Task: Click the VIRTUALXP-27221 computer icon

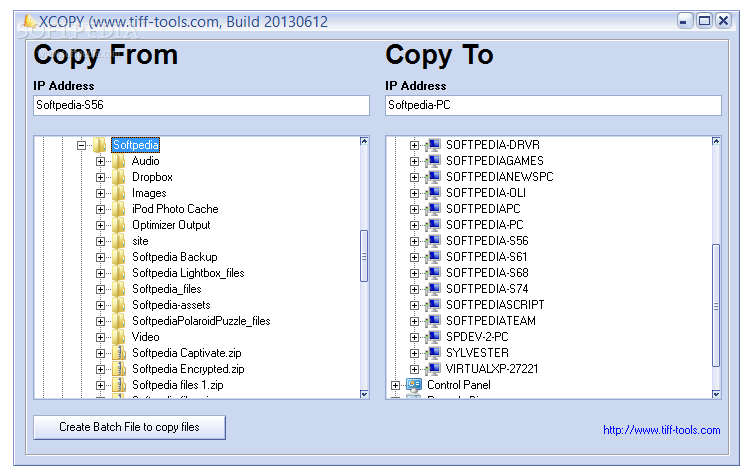Action: 433,369
